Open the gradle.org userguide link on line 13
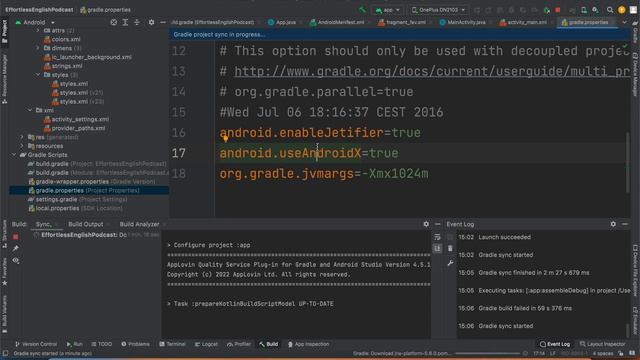Image resolution: width=640 pixels, height=360 pixels. pos(432,71)
